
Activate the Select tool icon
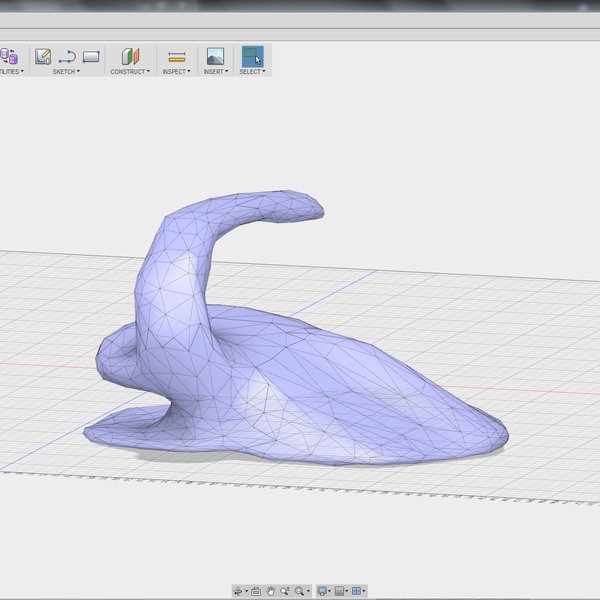(252, 56)
